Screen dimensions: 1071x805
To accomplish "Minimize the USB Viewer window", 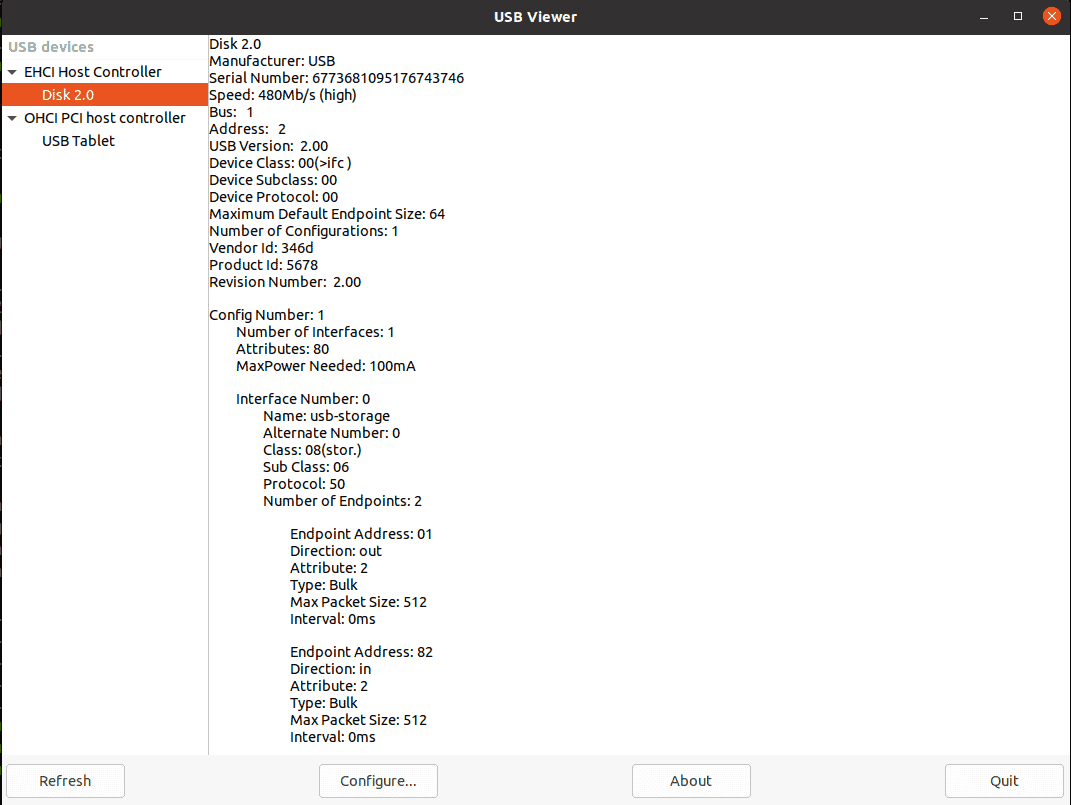I will pos(983,16).
